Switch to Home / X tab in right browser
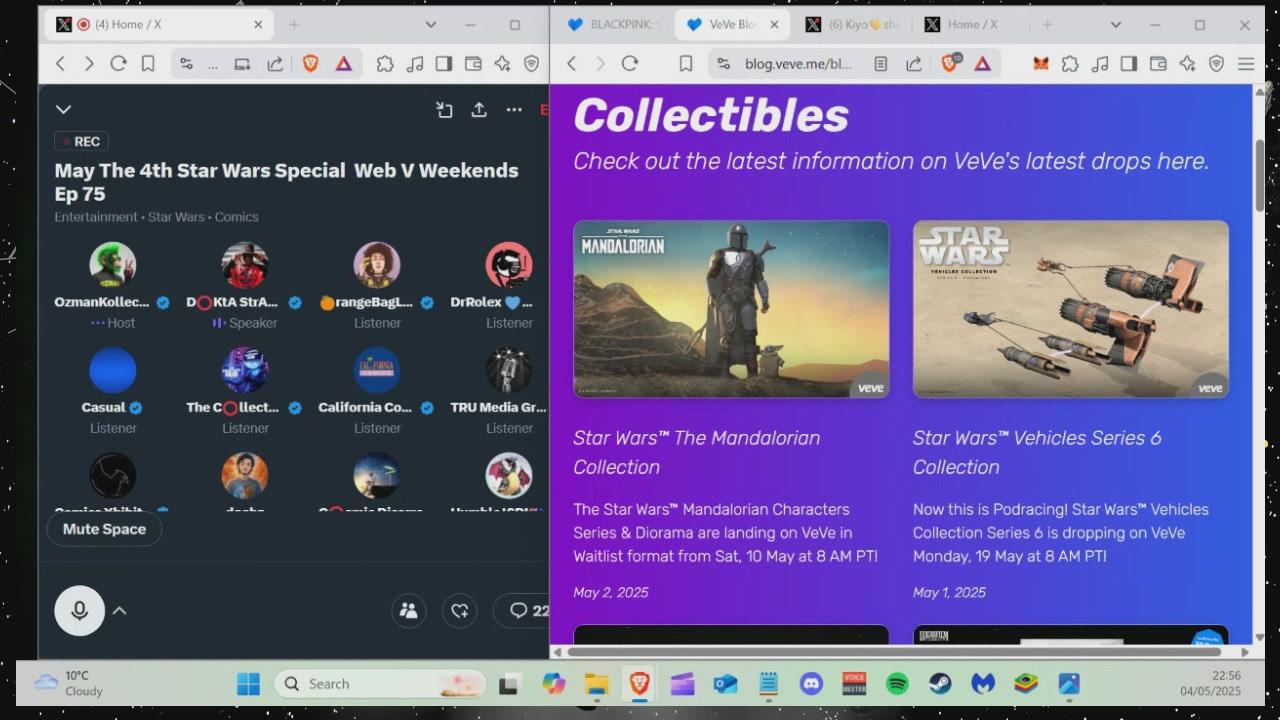 964,25
